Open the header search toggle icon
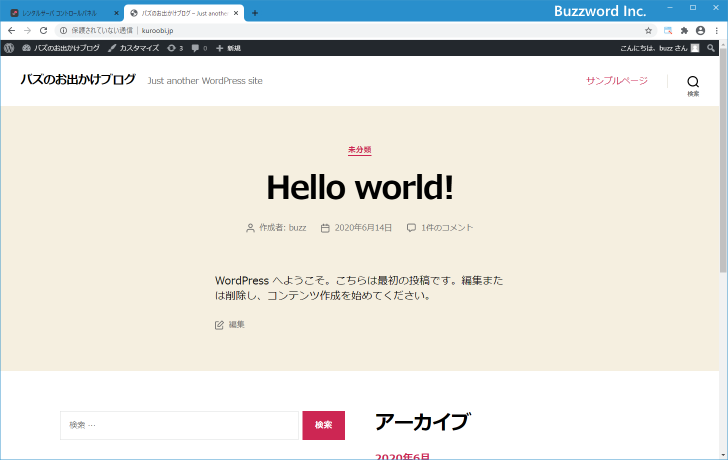This screenshot has height=460, width=728. point(693,85)
